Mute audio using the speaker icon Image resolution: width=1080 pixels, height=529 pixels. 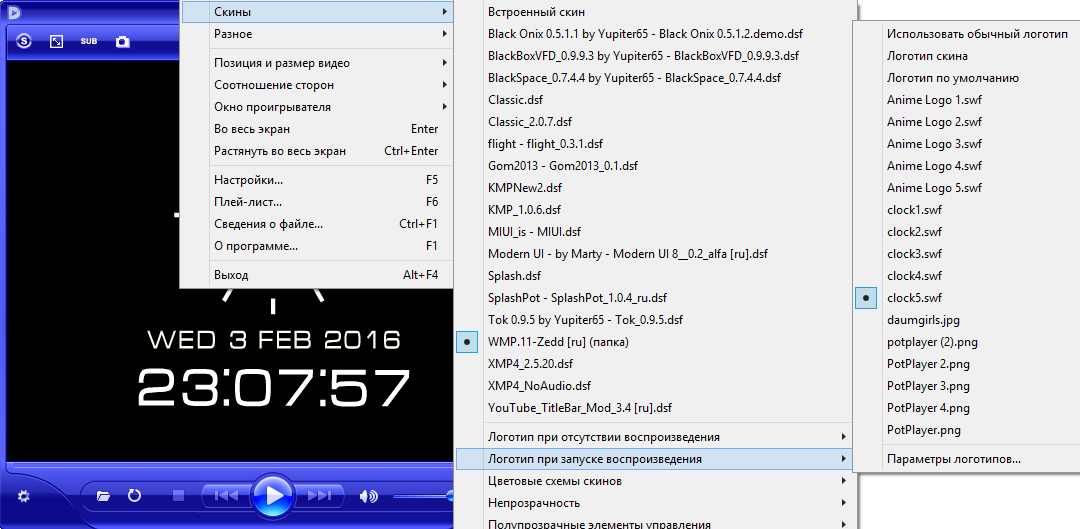pos(369,496)
